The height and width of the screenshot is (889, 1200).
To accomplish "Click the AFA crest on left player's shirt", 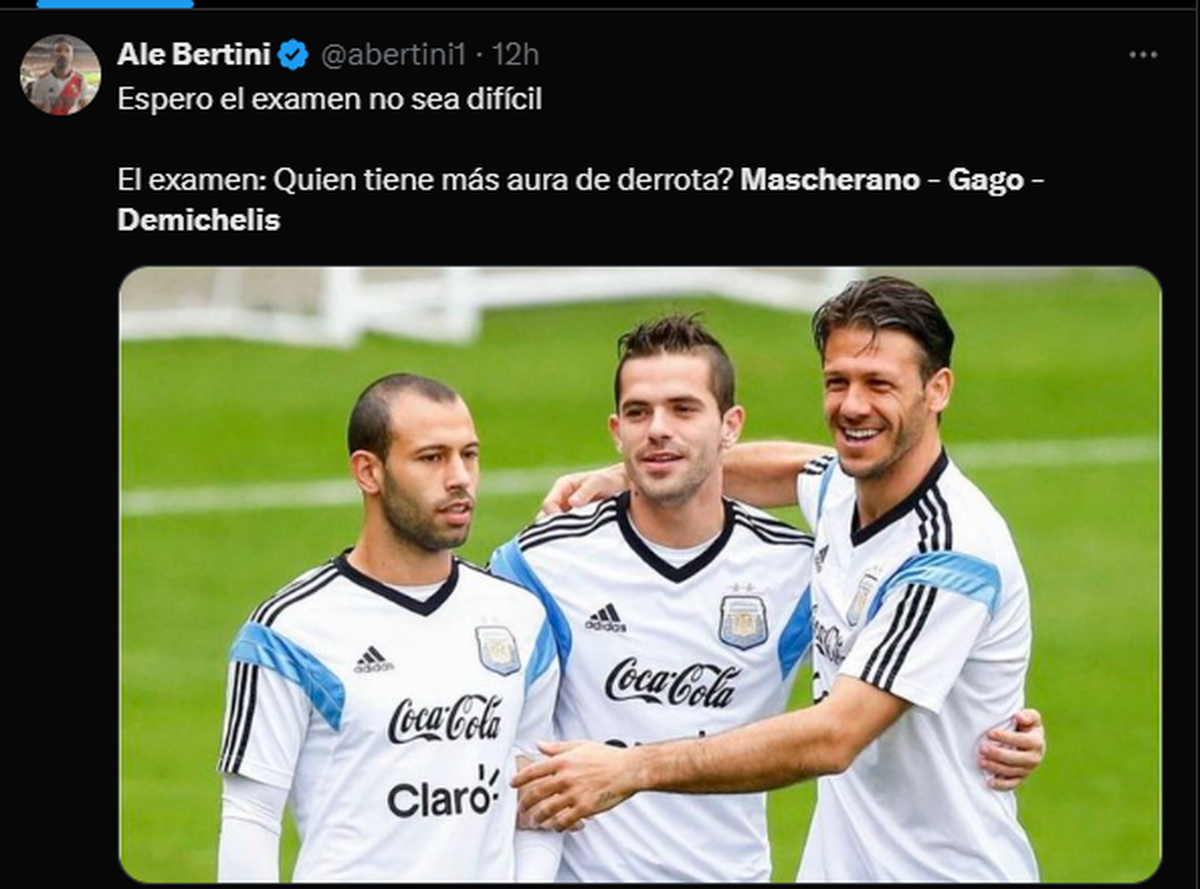I will pyautogui.click(x=497, y=650).
